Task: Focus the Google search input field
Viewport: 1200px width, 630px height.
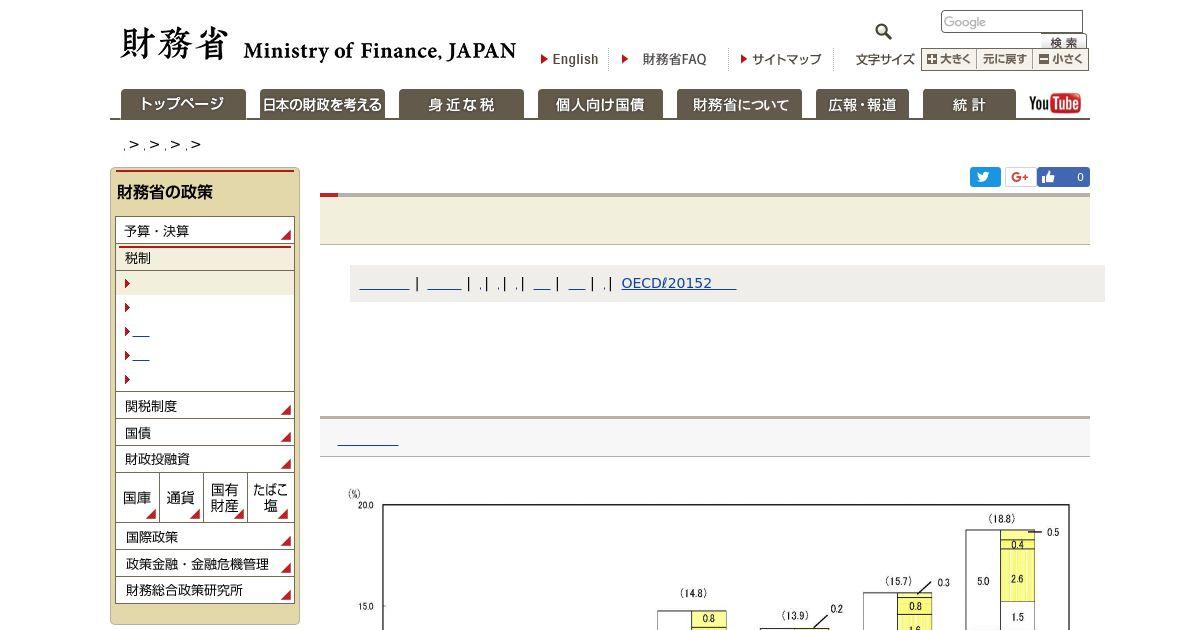Action: (1012, 22)
